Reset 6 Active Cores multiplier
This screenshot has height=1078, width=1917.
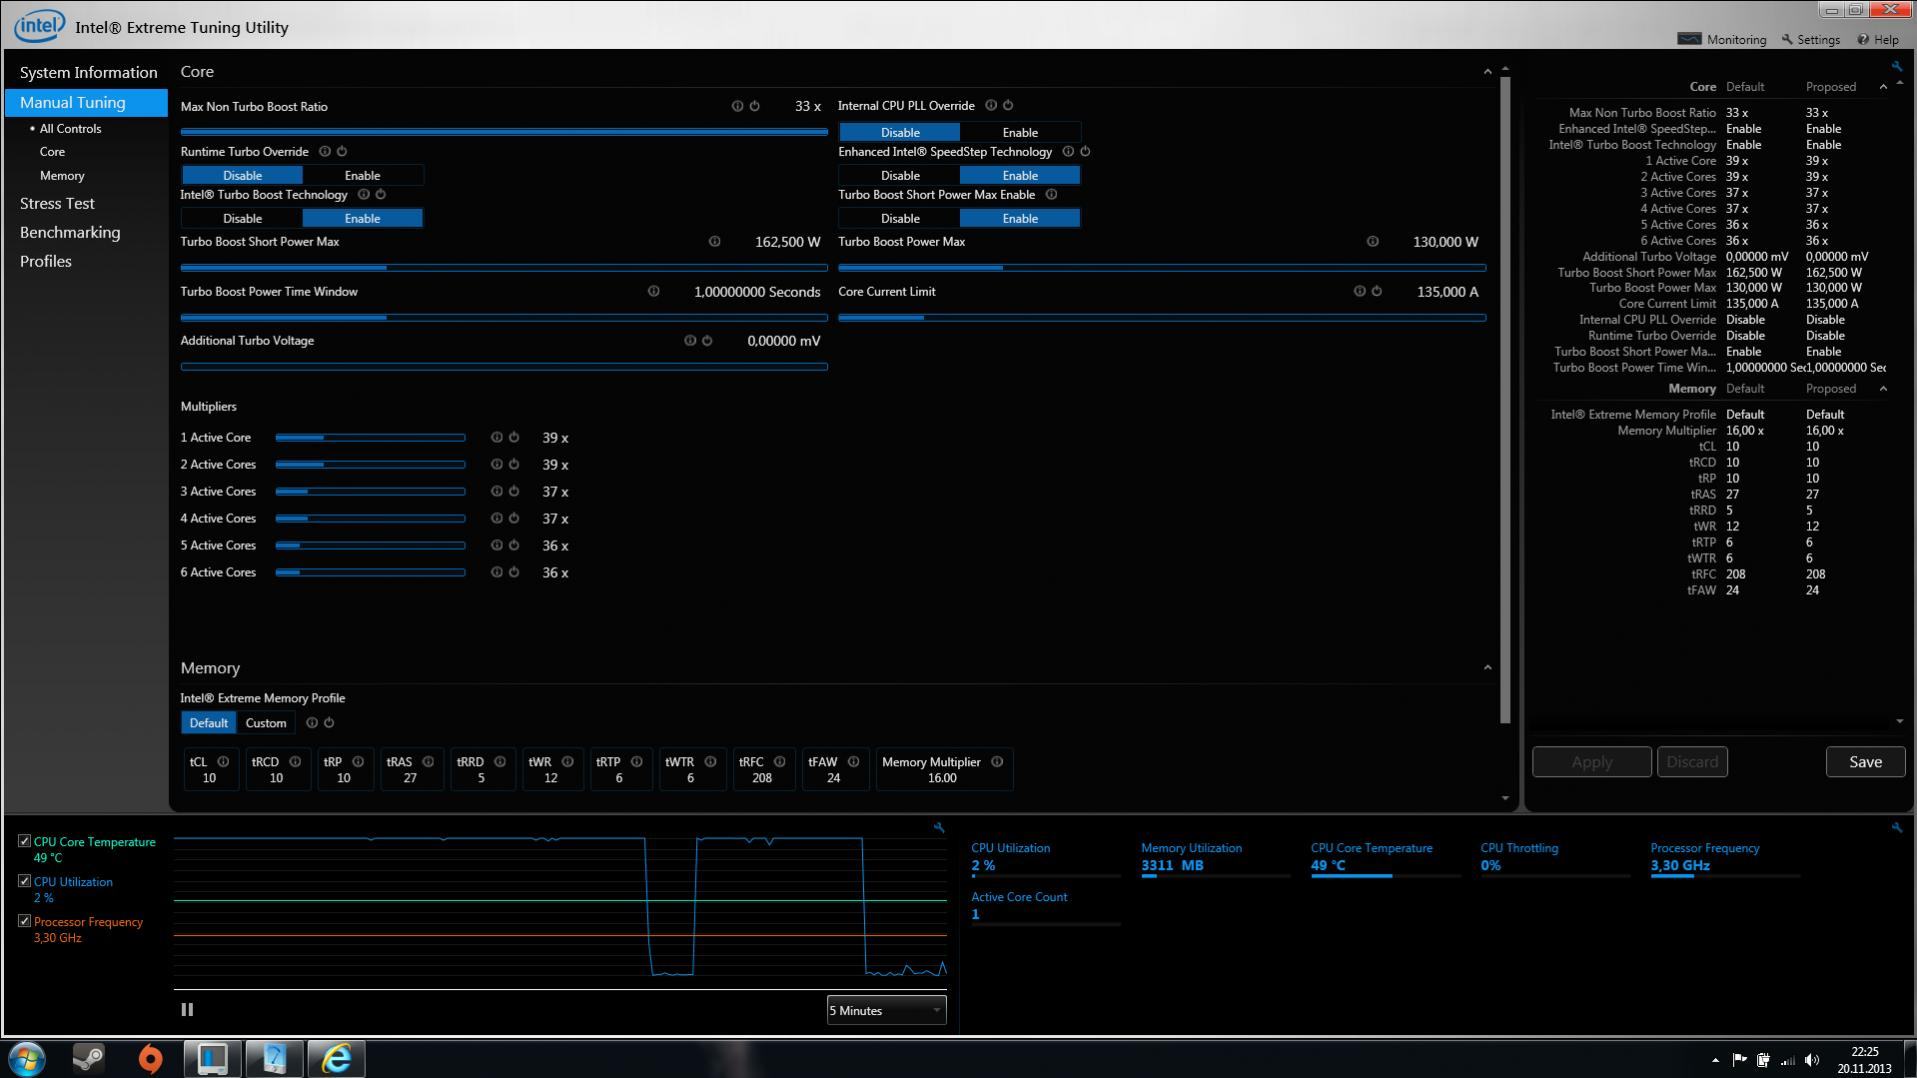(514, 573)
